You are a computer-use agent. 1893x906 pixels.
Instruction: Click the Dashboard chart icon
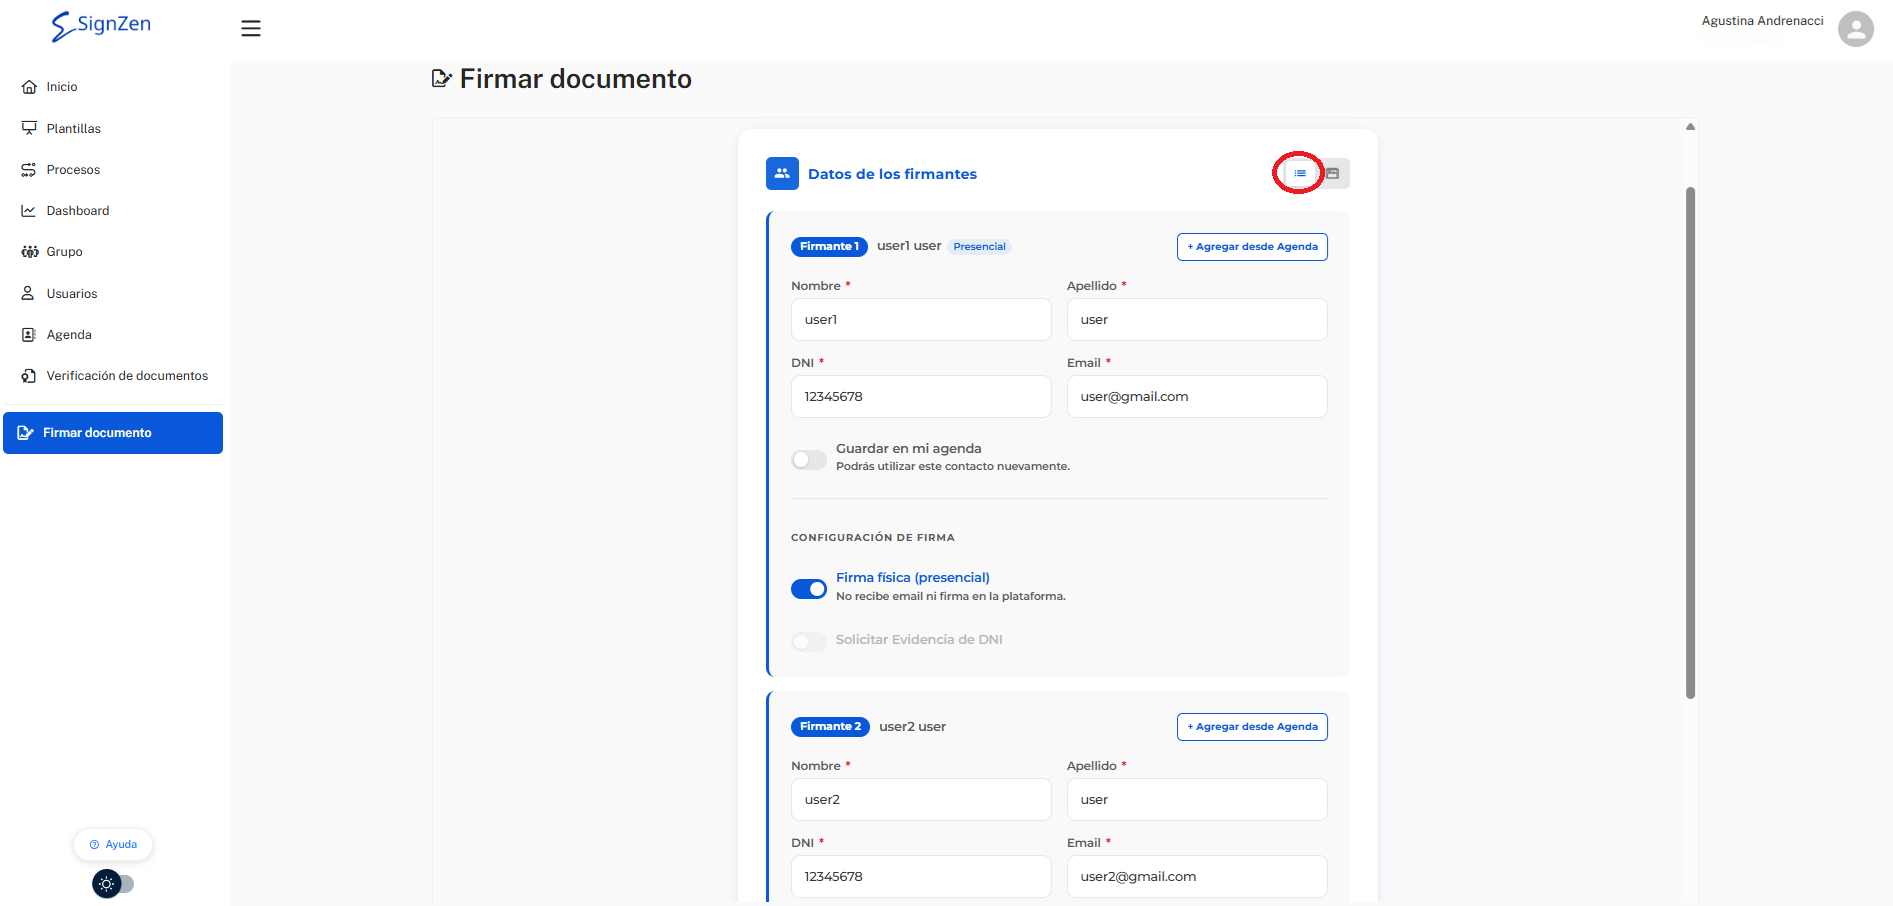tap(29, 211)
